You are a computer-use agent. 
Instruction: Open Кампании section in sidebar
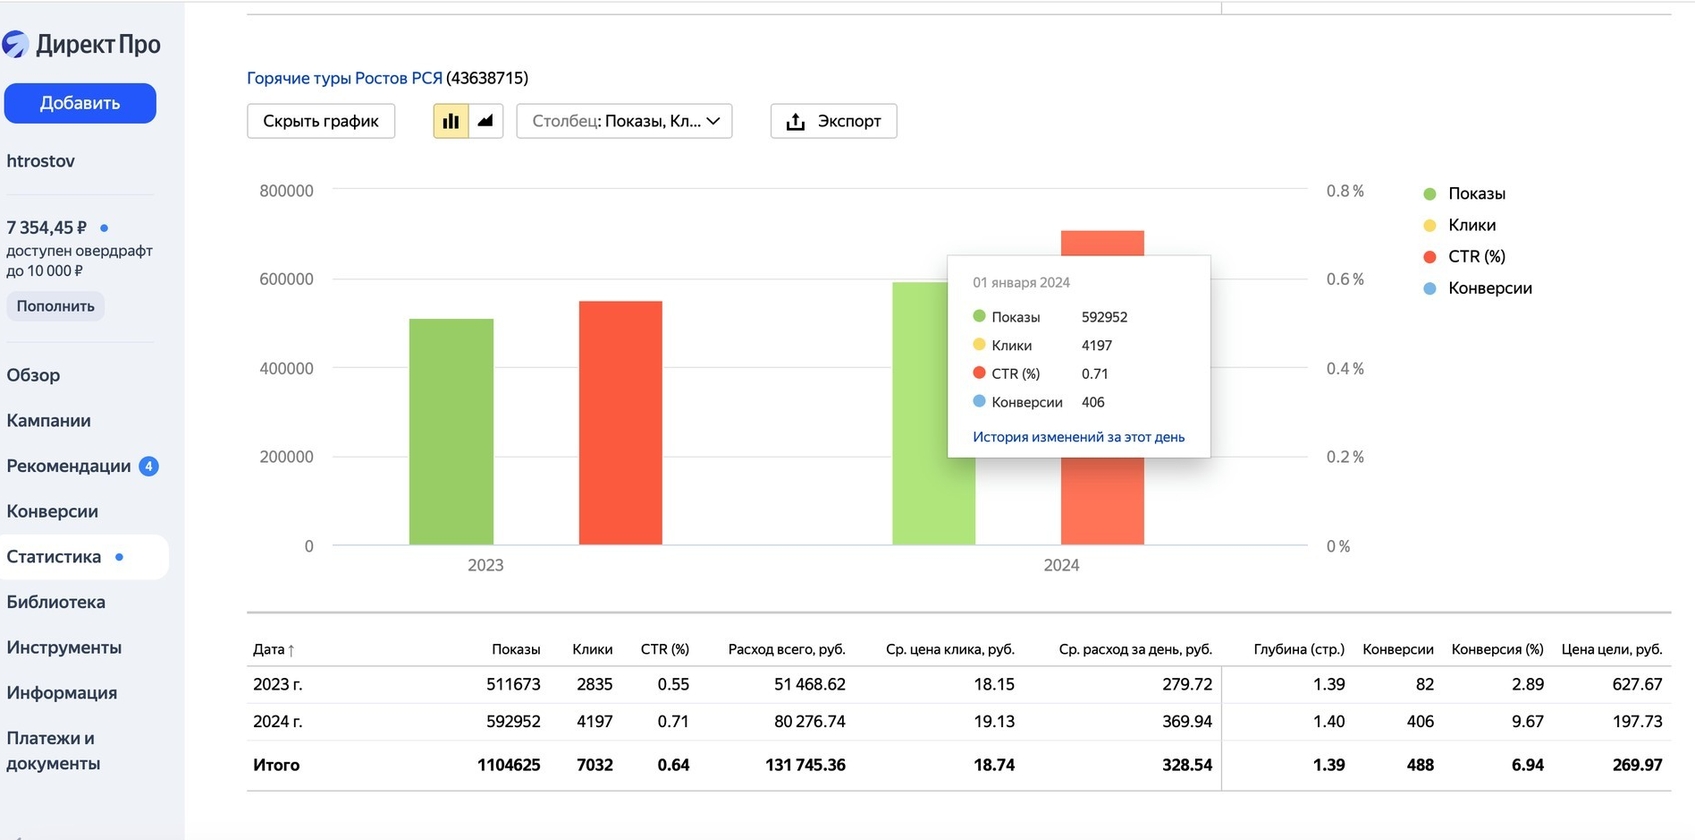tap(49, 421)
